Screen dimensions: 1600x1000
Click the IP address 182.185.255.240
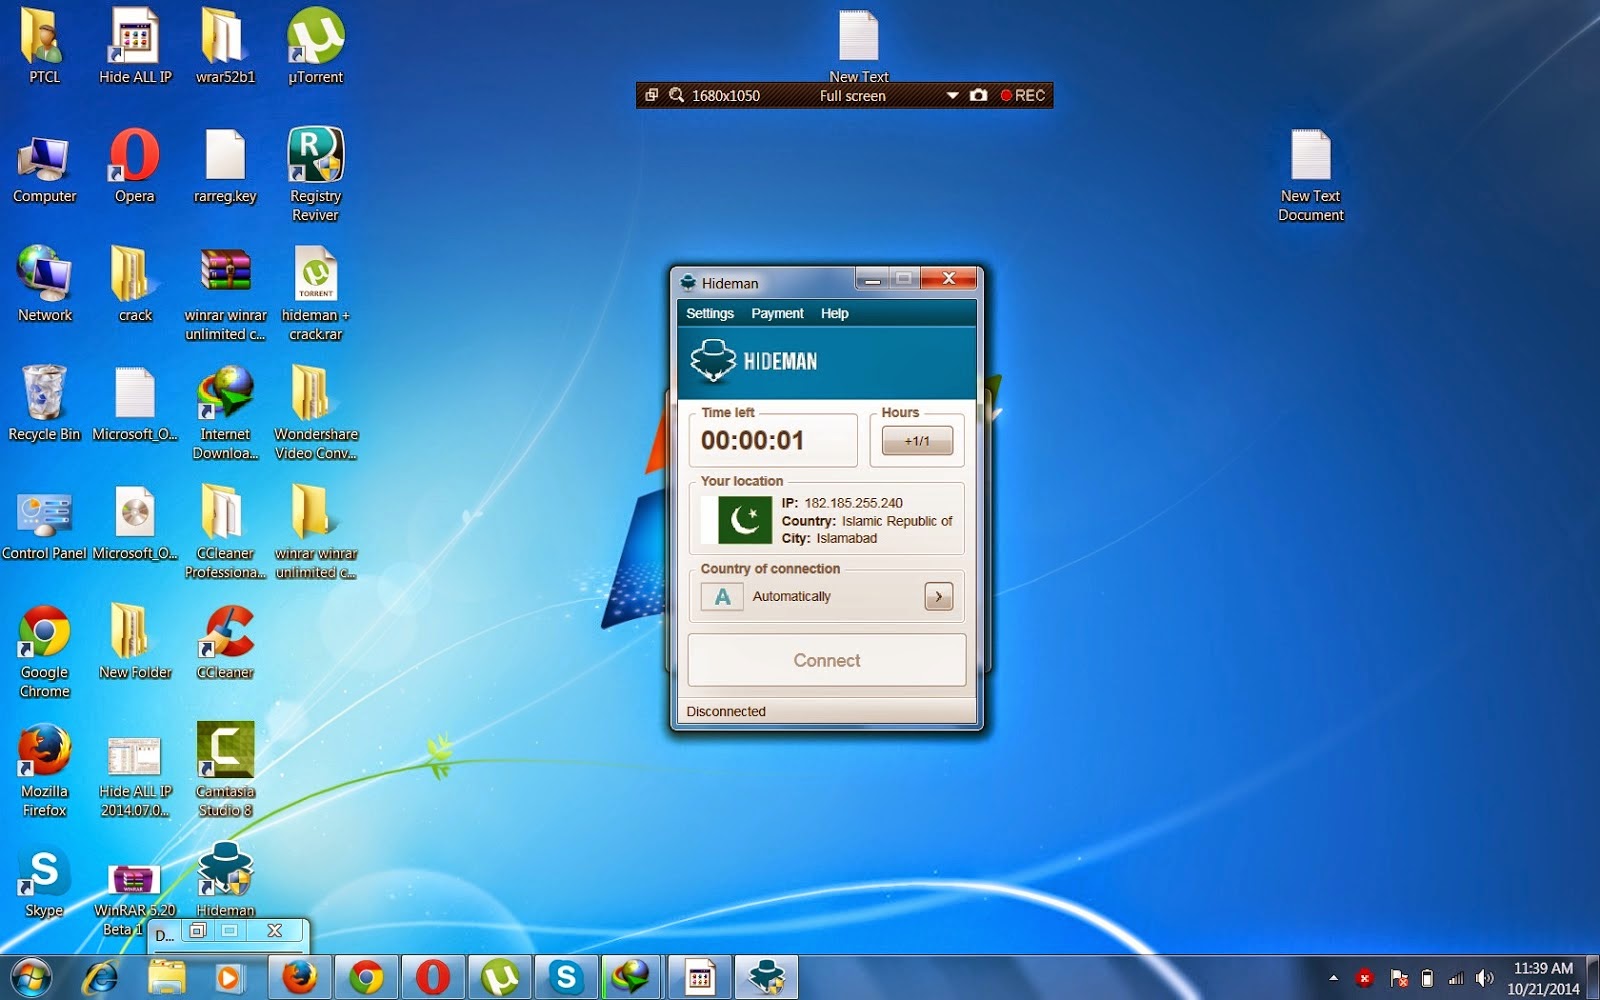click(x=853, y=503)
